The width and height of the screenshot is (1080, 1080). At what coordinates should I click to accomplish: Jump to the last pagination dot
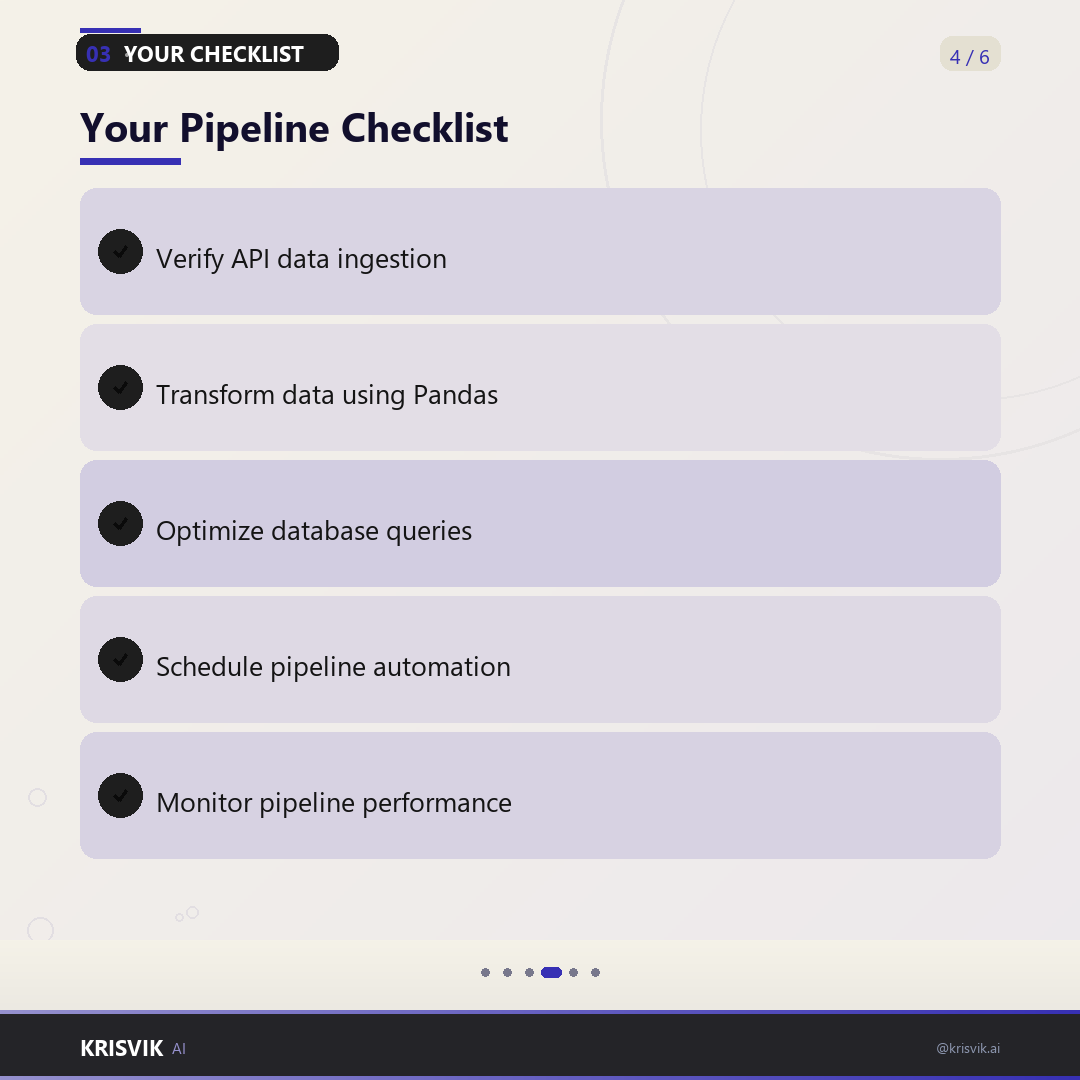[x=596, y=973]
